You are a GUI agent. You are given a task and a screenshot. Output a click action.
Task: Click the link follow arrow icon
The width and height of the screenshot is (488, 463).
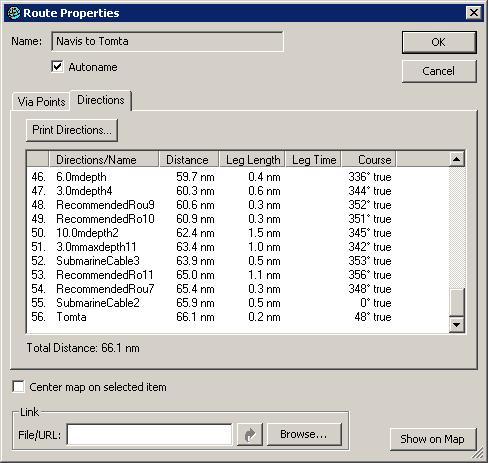click(x=250, y=435)
